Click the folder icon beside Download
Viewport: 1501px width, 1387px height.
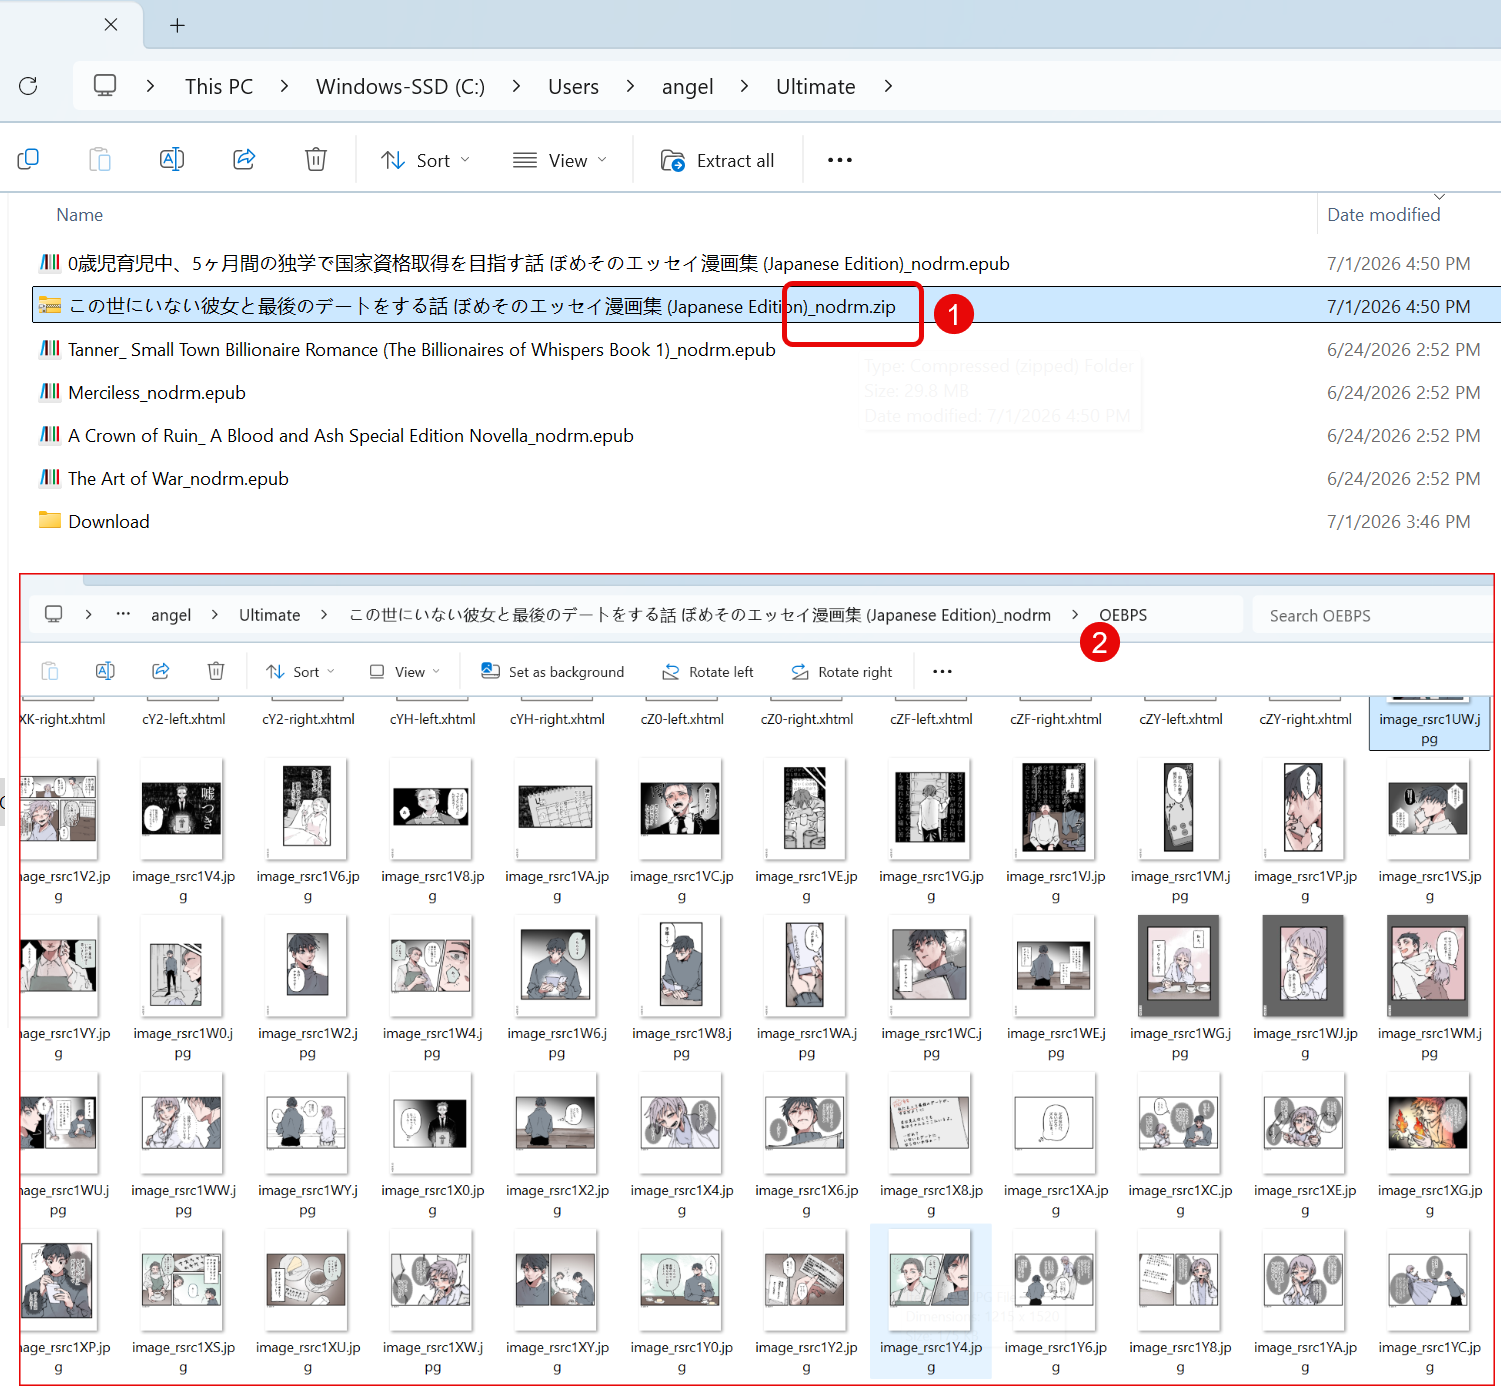pos(50,520)
